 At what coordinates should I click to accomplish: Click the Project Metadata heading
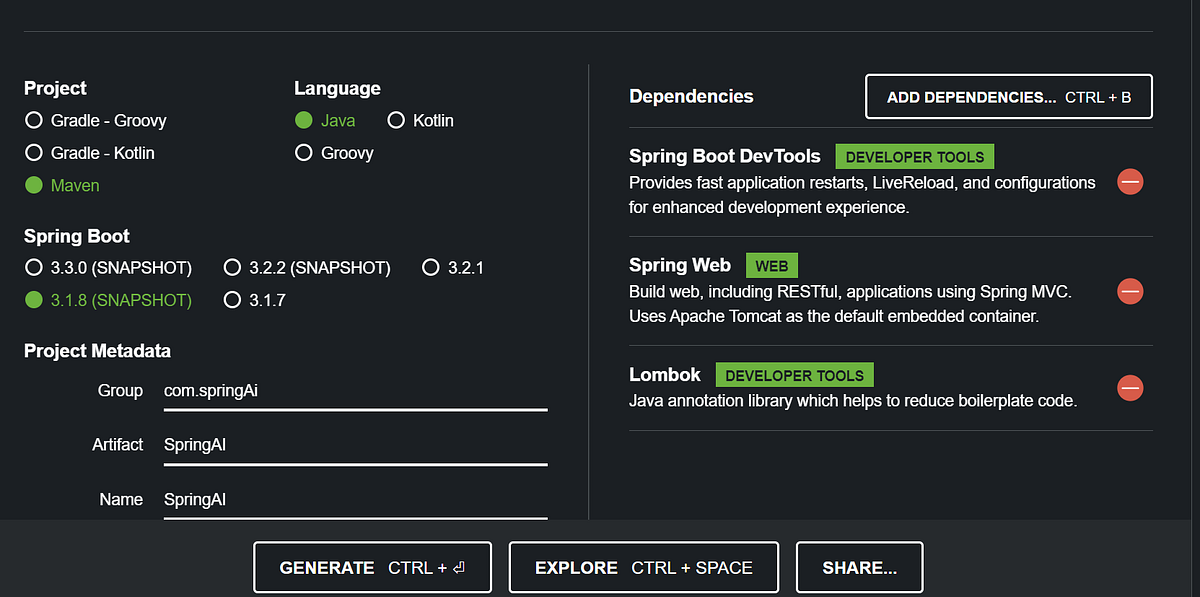click(97, 351)
